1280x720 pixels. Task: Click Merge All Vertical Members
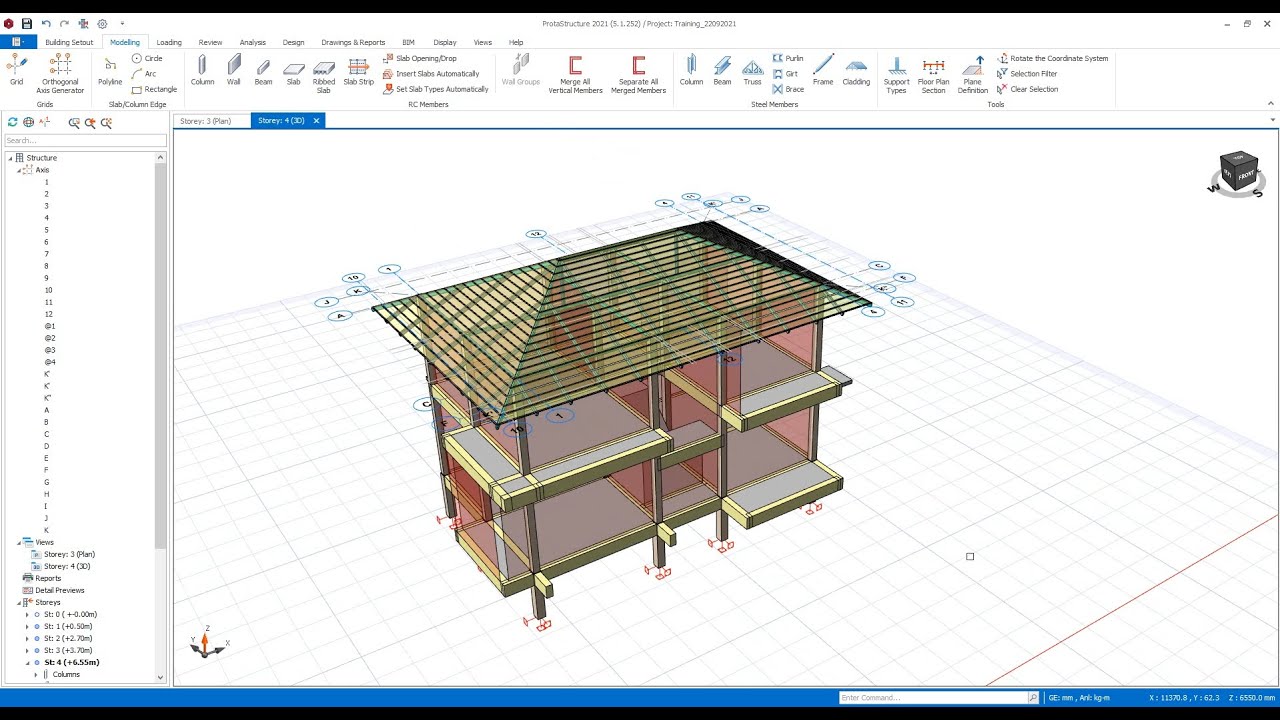coord(575,74)
